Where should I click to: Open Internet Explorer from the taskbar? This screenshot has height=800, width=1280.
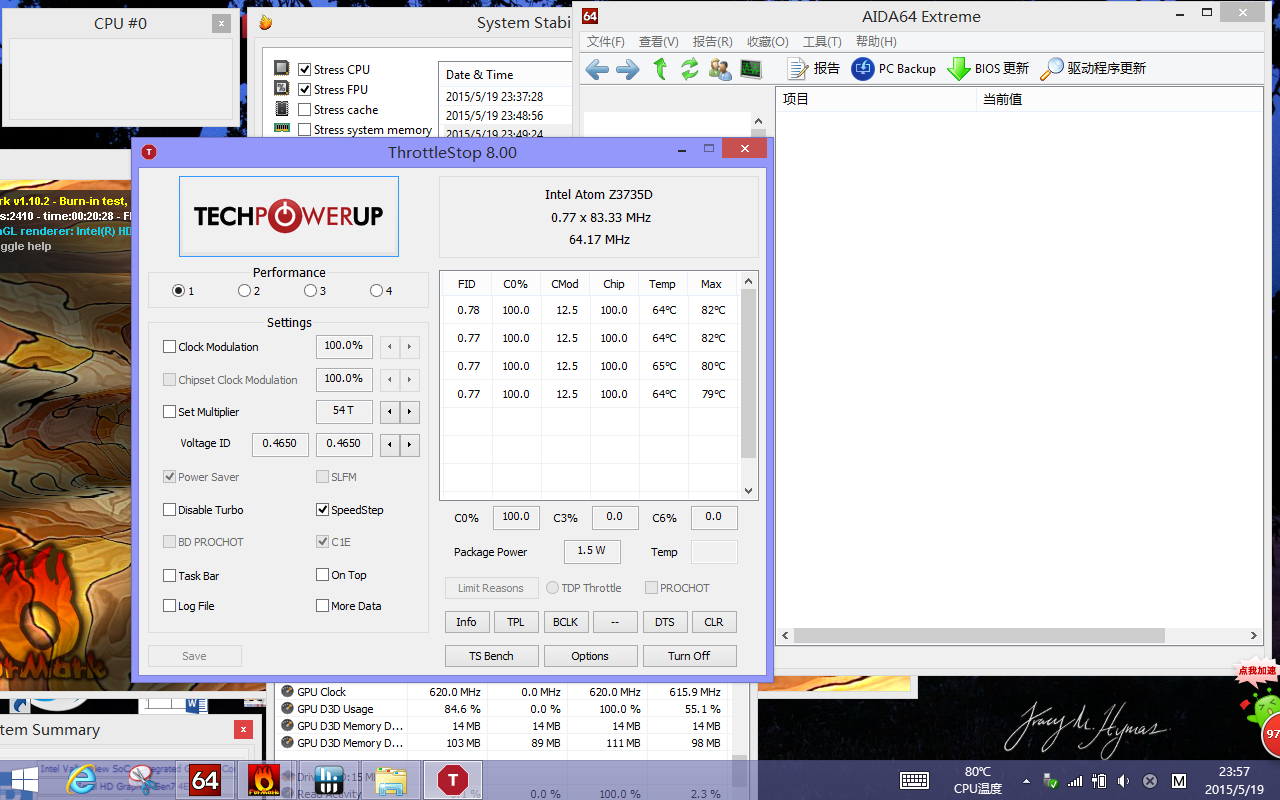81,779
